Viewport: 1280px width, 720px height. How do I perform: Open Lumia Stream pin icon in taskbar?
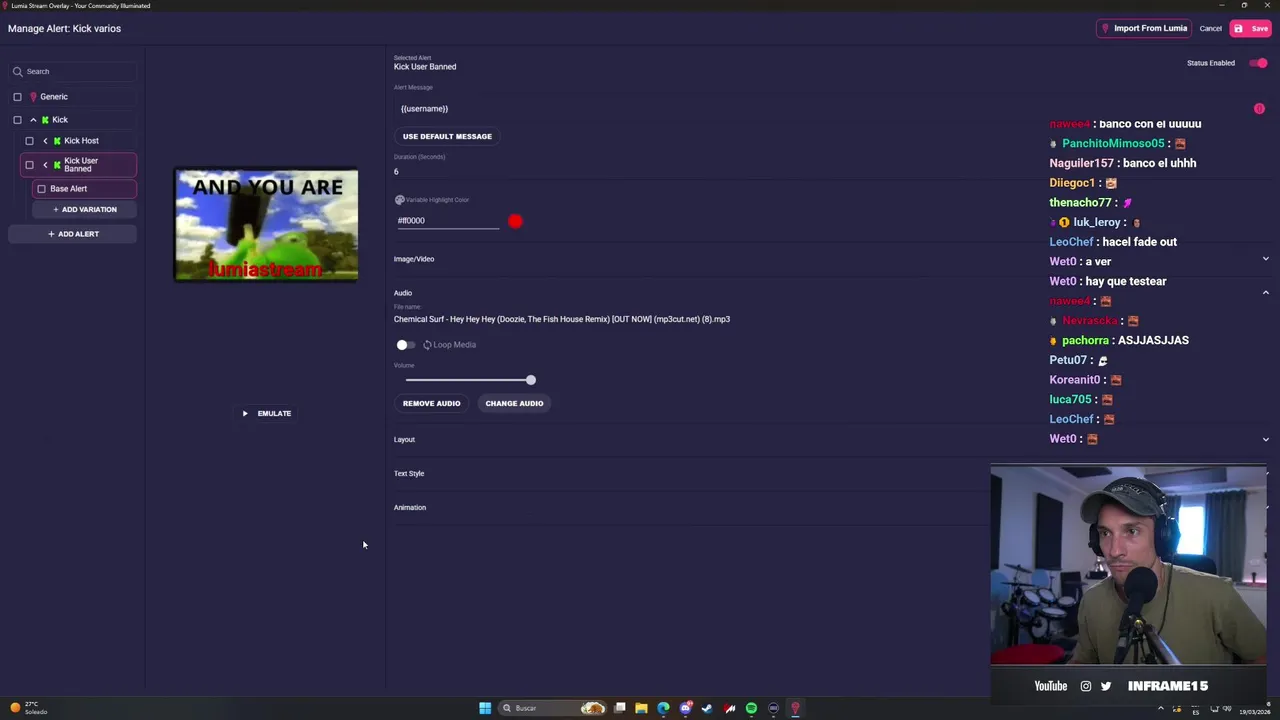(x=795, y=708)
